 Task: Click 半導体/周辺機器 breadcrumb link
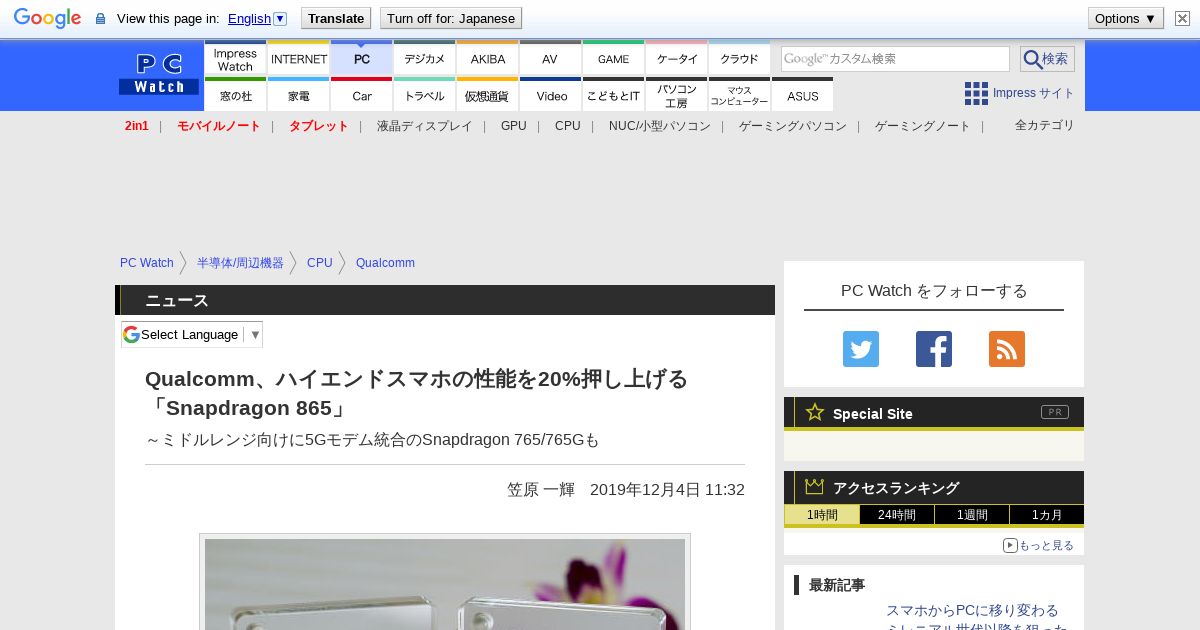[240, 263]
